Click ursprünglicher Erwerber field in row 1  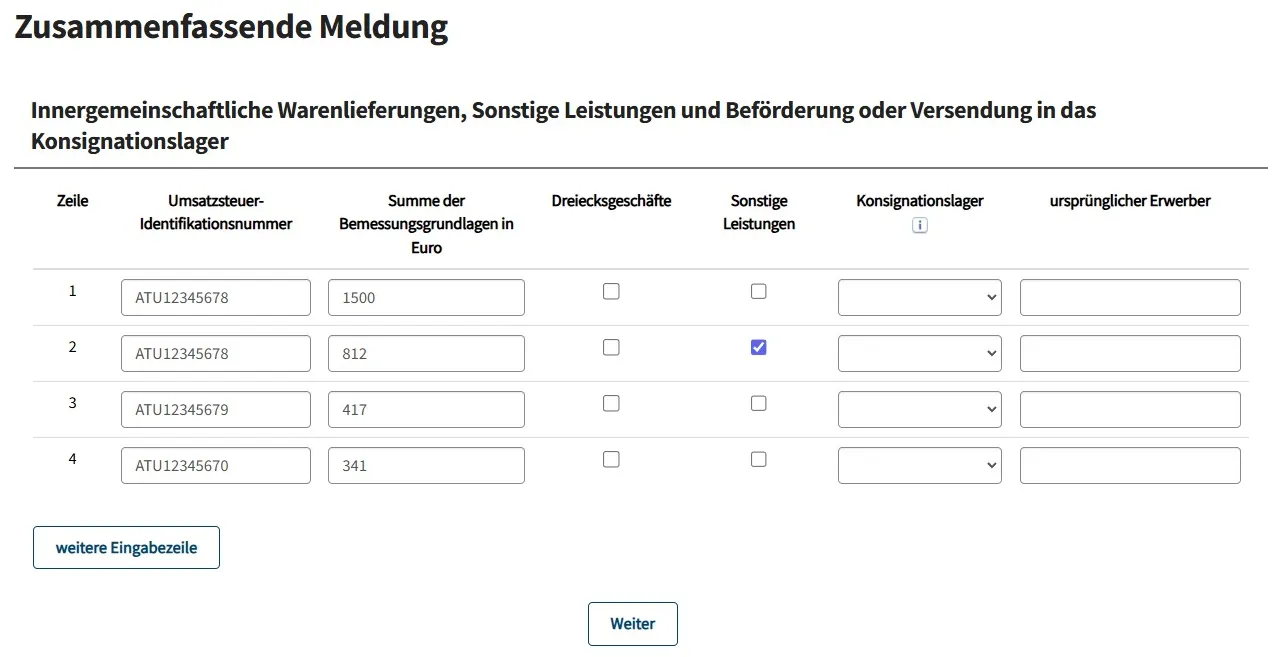[1130, 297]
